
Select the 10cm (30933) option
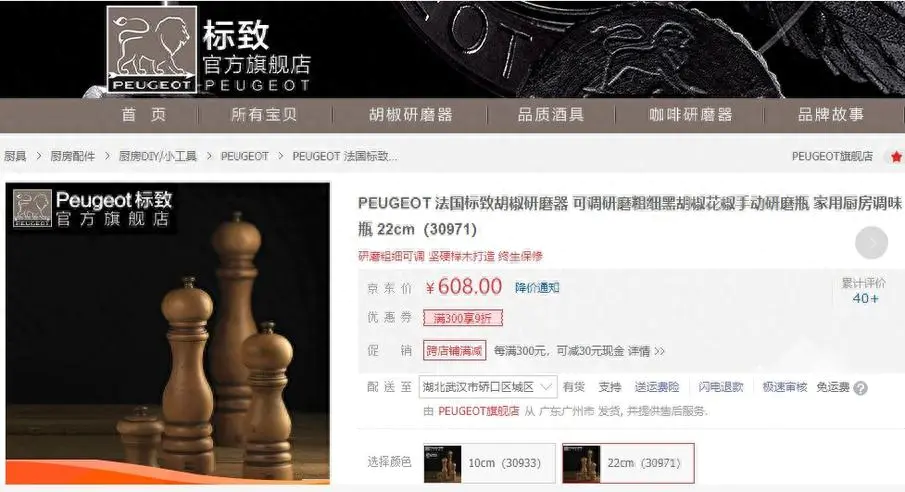[x=489, y=463]
